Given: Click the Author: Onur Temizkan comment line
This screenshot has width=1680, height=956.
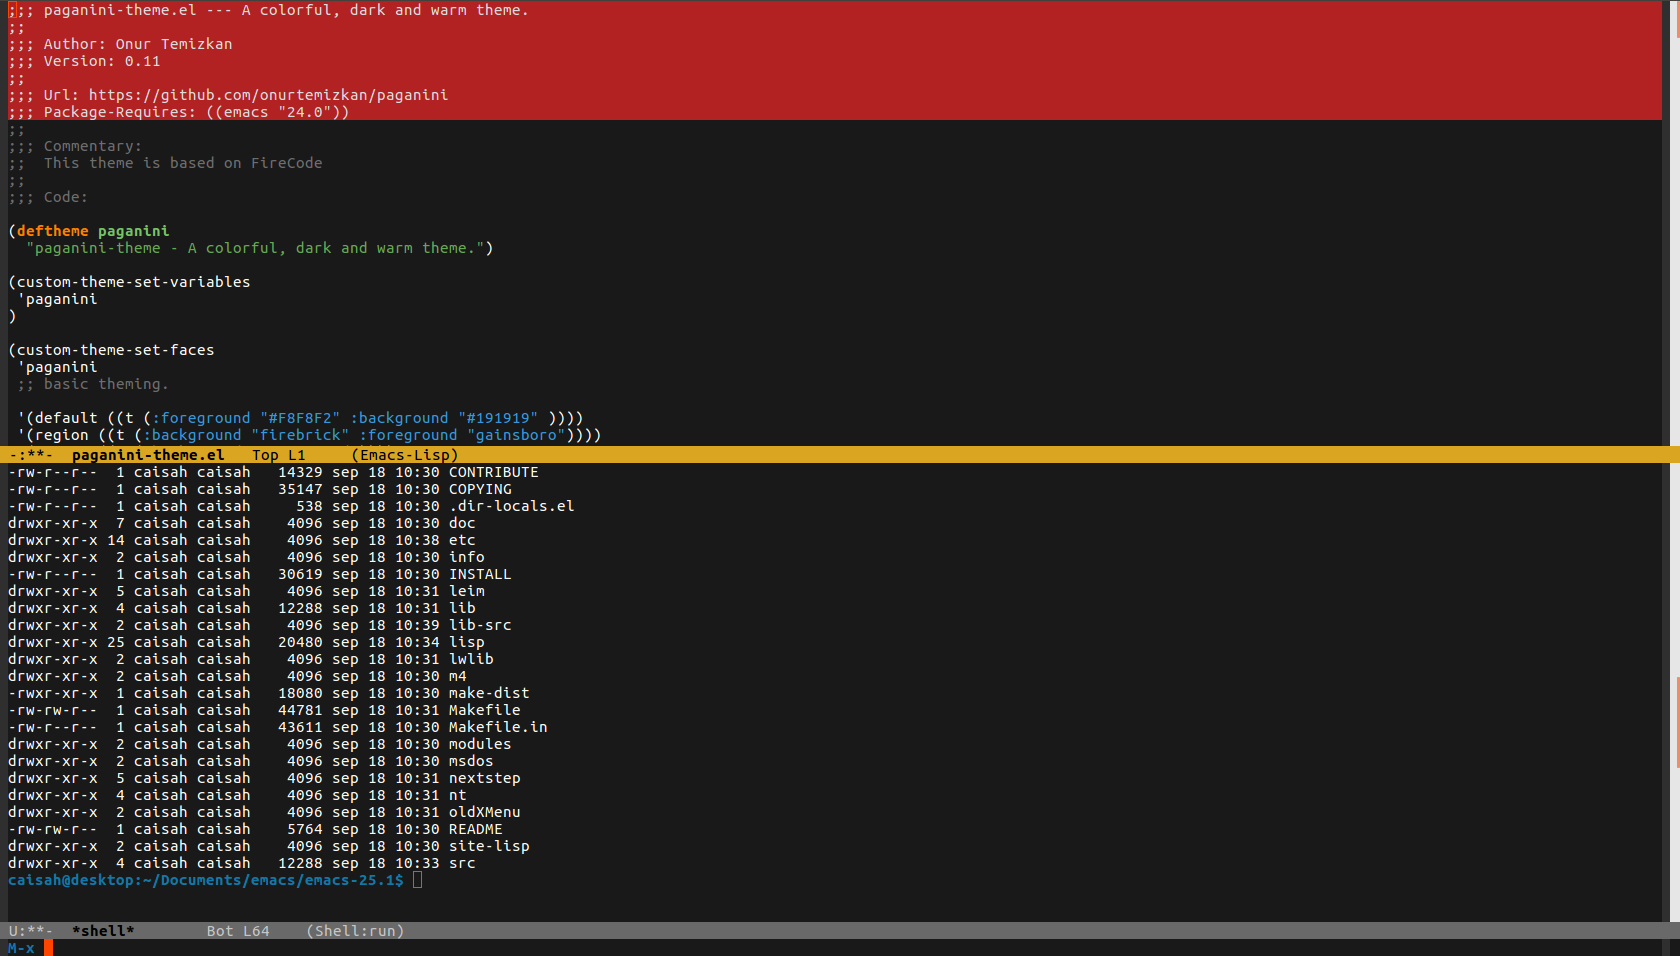Looking at the screenshot, I should 120,44.
